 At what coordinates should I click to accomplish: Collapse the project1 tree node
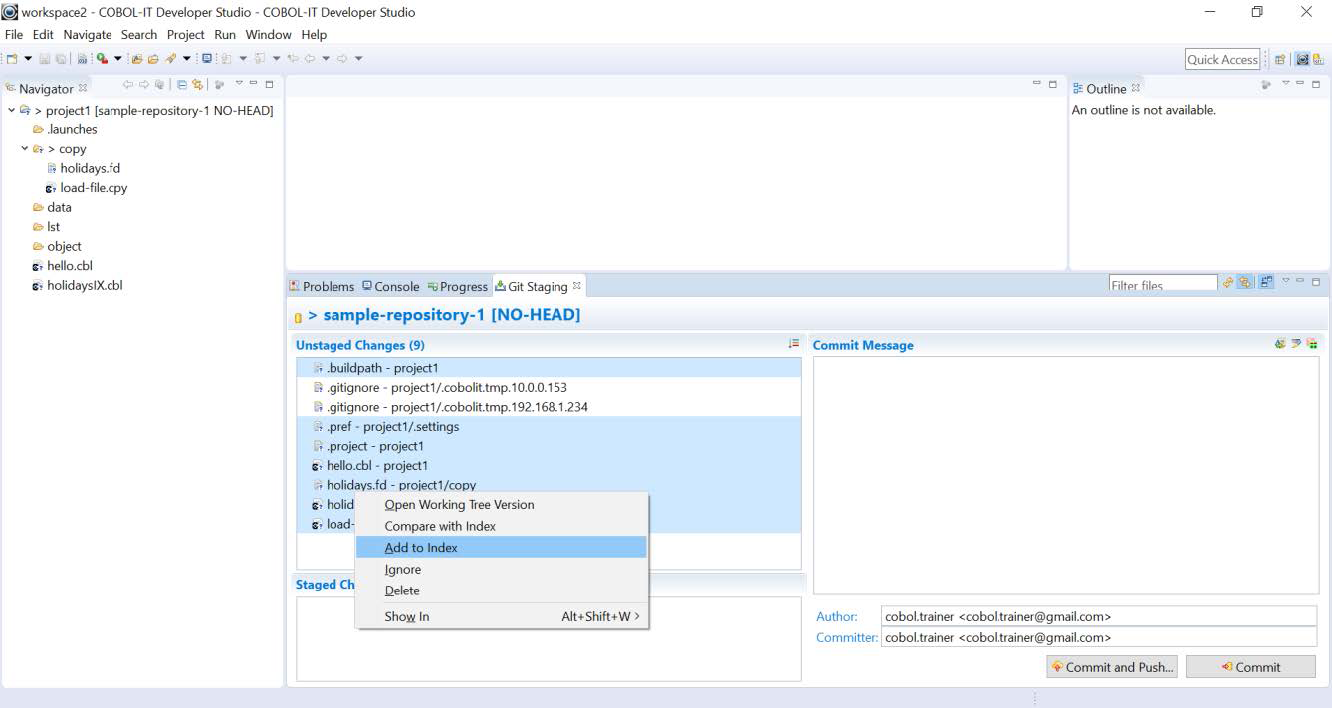point(12,110)
